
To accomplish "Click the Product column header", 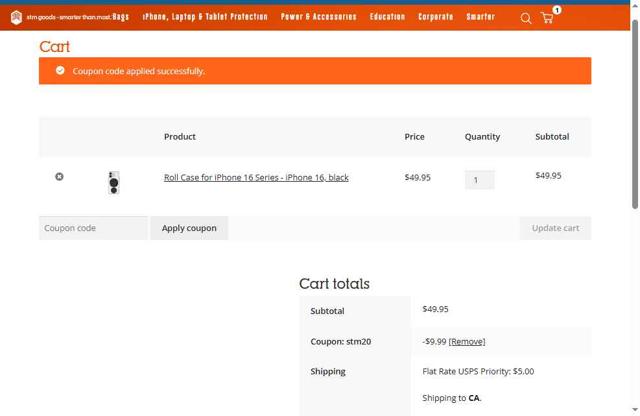I will pos(180,137).
